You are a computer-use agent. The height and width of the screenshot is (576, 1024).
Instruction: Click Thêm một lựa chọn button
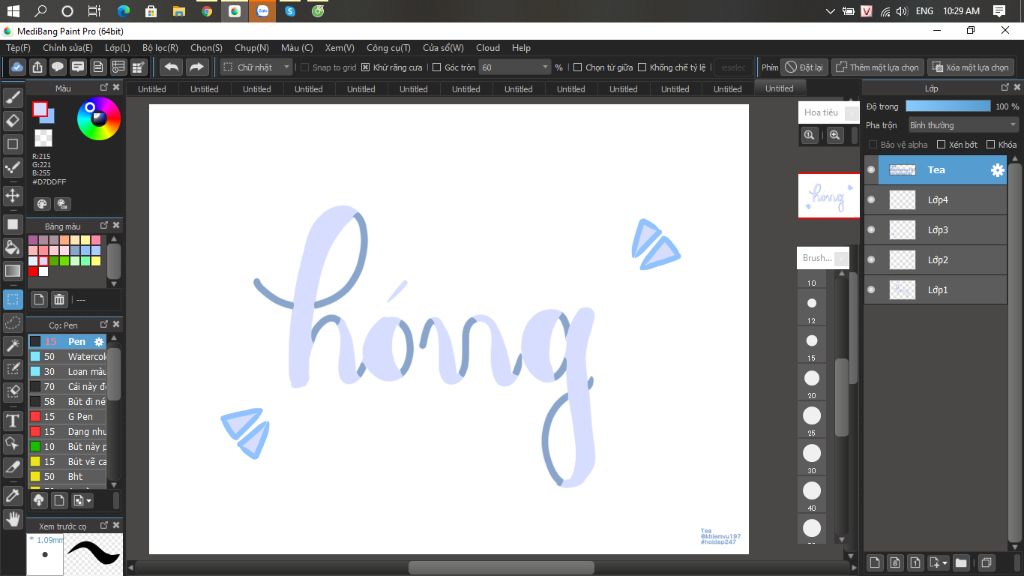pyautogui.click(x=878, y=67)
